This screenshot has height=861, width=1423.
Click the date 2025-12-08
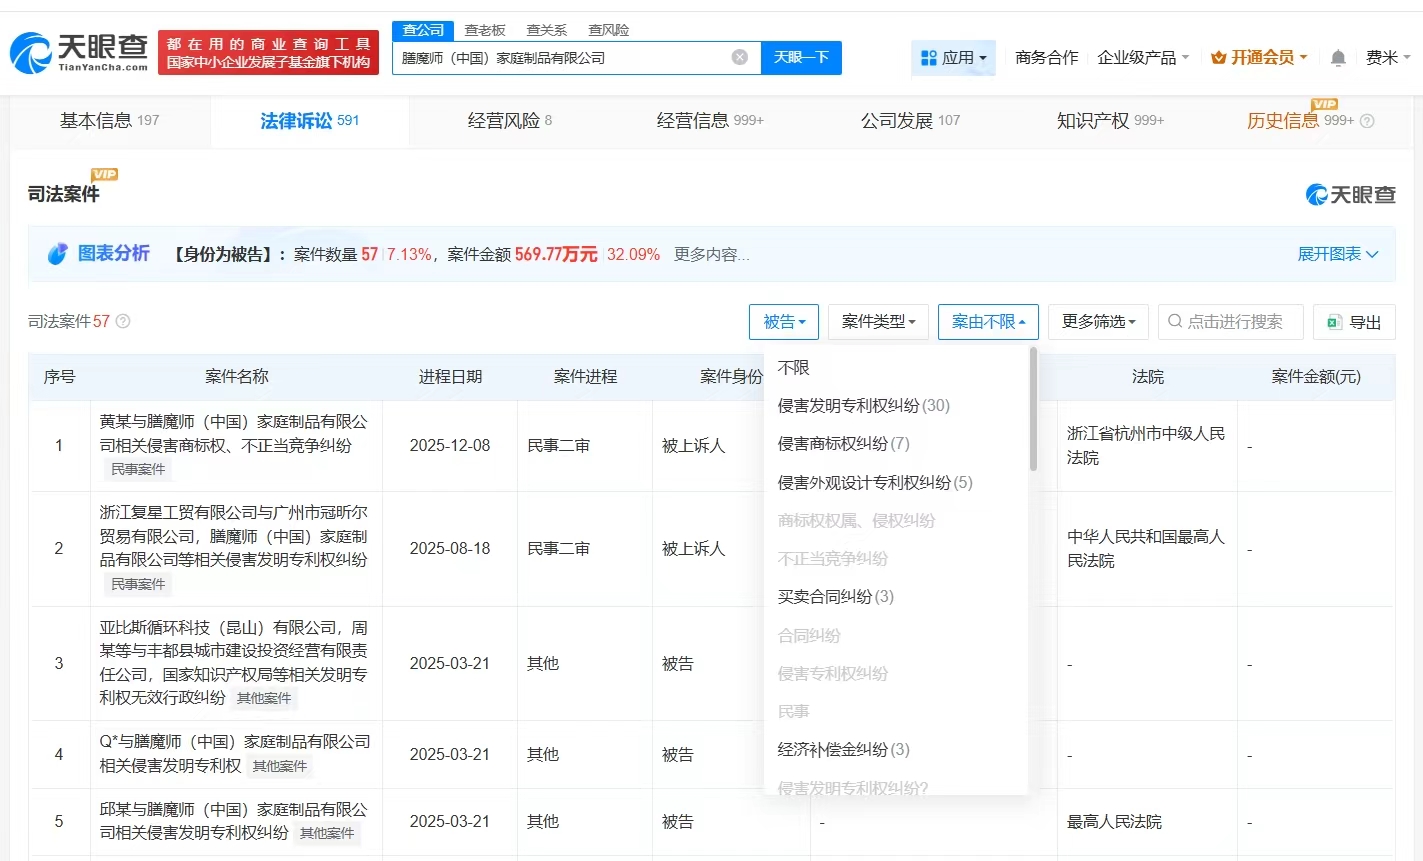[450, 446]
